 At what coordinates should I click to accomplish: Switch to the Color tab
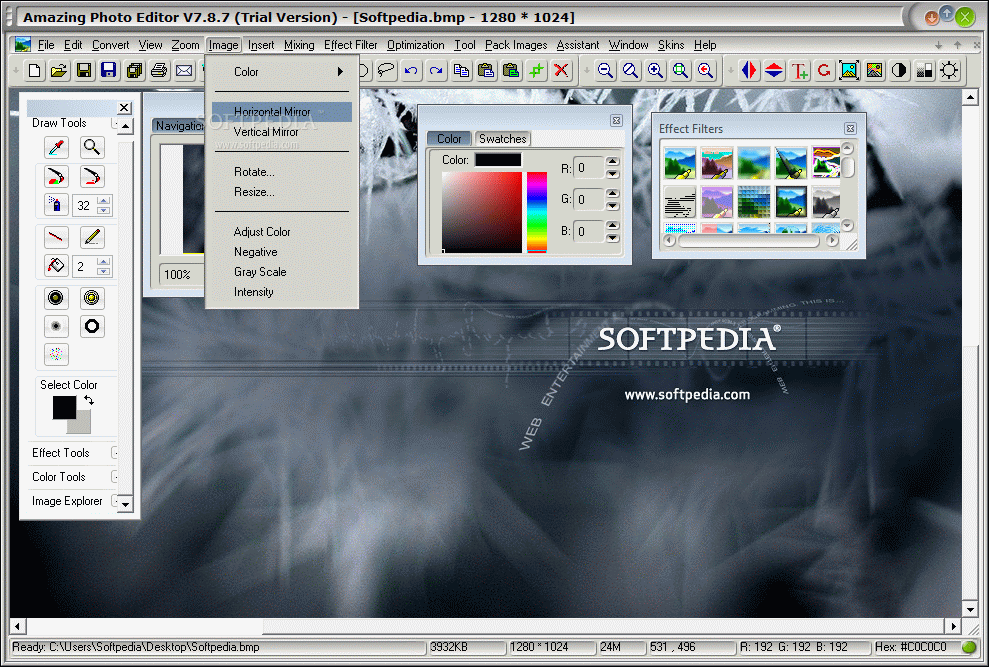pyautogui.click(x=449, y=139)
